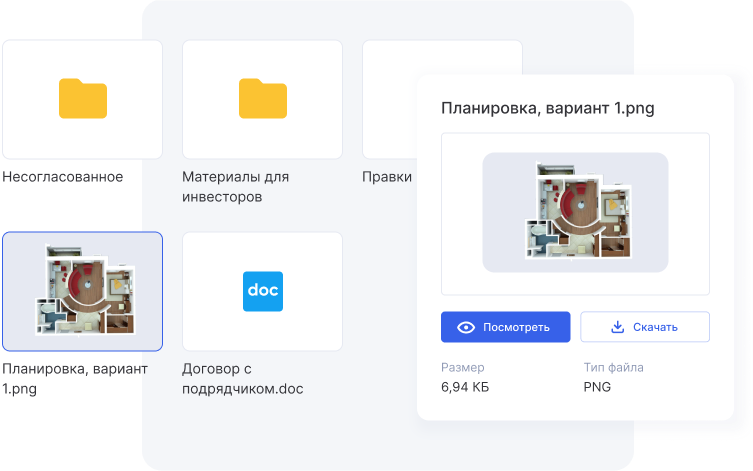Click the eye icon in Посмотреть button

point(465,327)
